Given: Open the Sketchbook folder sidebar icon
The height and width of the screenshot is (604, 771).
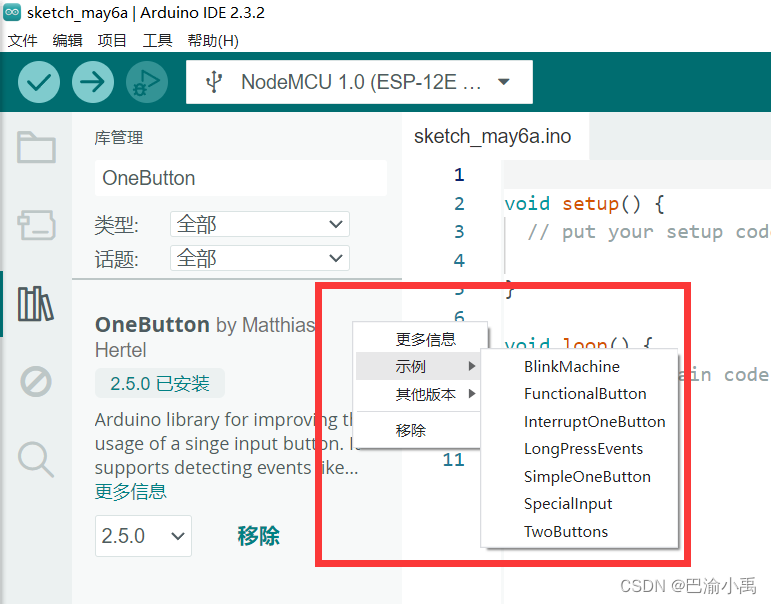Looking at the screenshot, I should [x=36, y=147].
